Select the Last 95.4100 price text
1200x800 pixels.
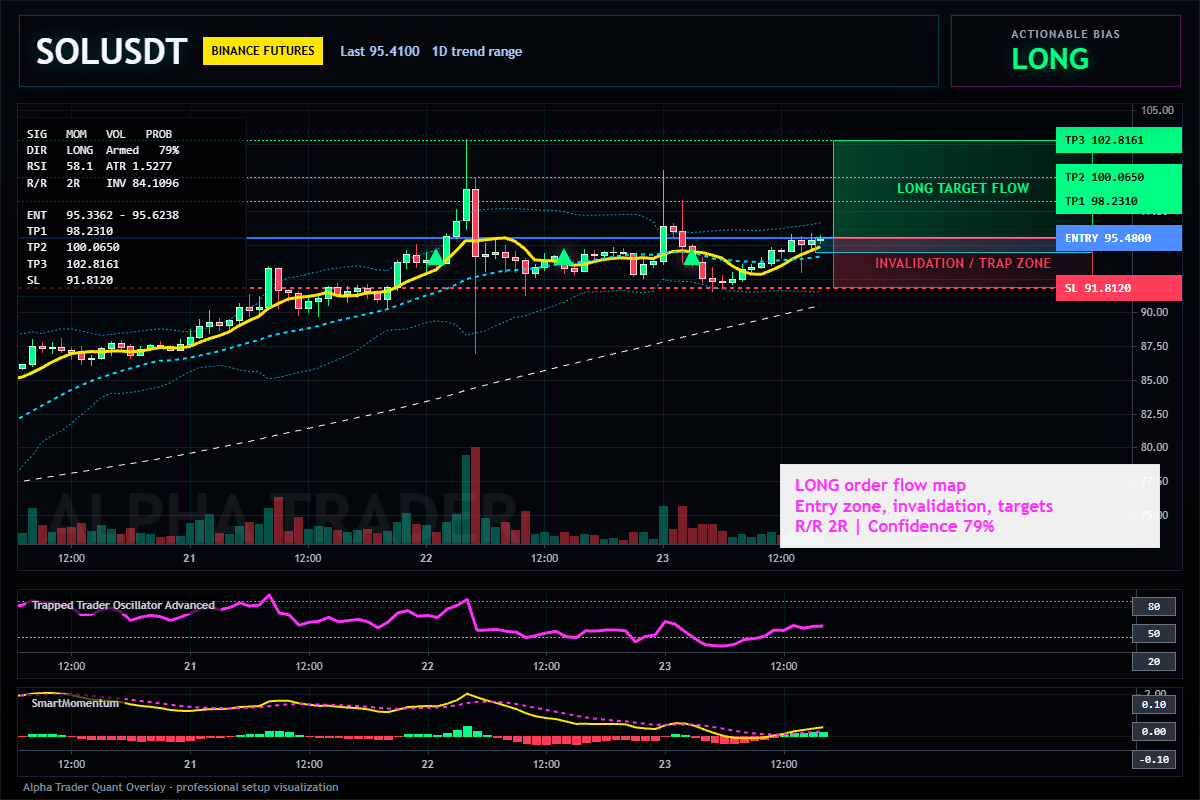coord(380,51)
